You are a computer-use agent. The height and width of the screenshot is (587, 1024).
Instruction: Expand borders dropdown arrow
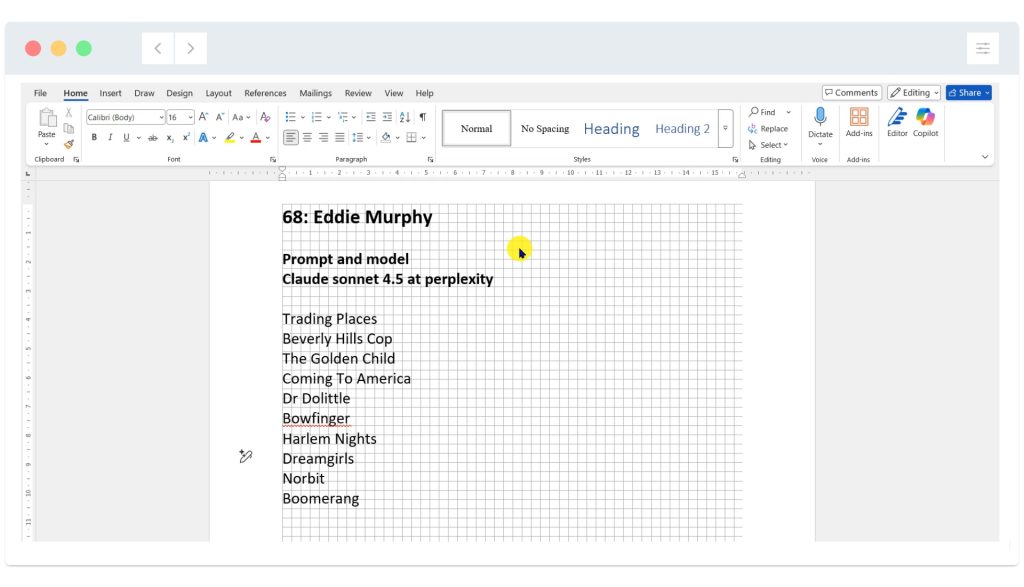[x=424, y=138]
